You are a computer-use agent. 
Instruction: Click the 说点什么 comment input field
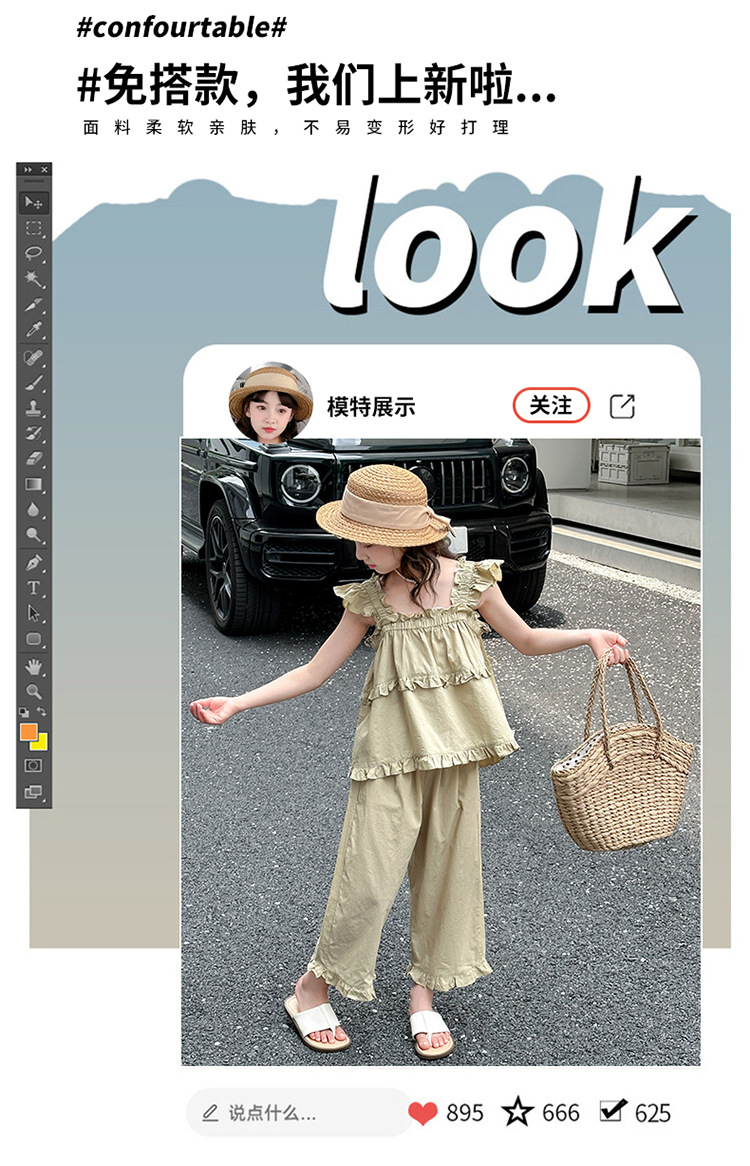coord(299,1112)
